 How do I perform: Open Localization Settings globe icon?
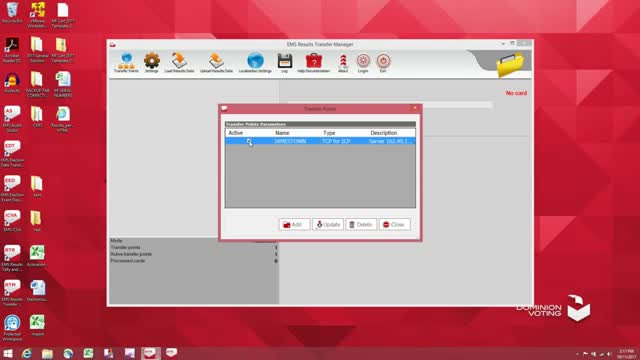coord(255,63)
